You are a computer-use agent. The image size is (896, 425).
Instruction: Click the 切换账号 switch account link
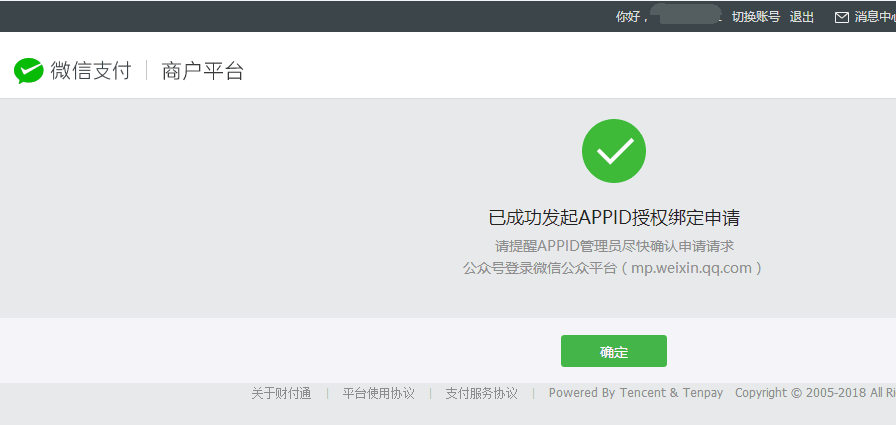point(755,17)
